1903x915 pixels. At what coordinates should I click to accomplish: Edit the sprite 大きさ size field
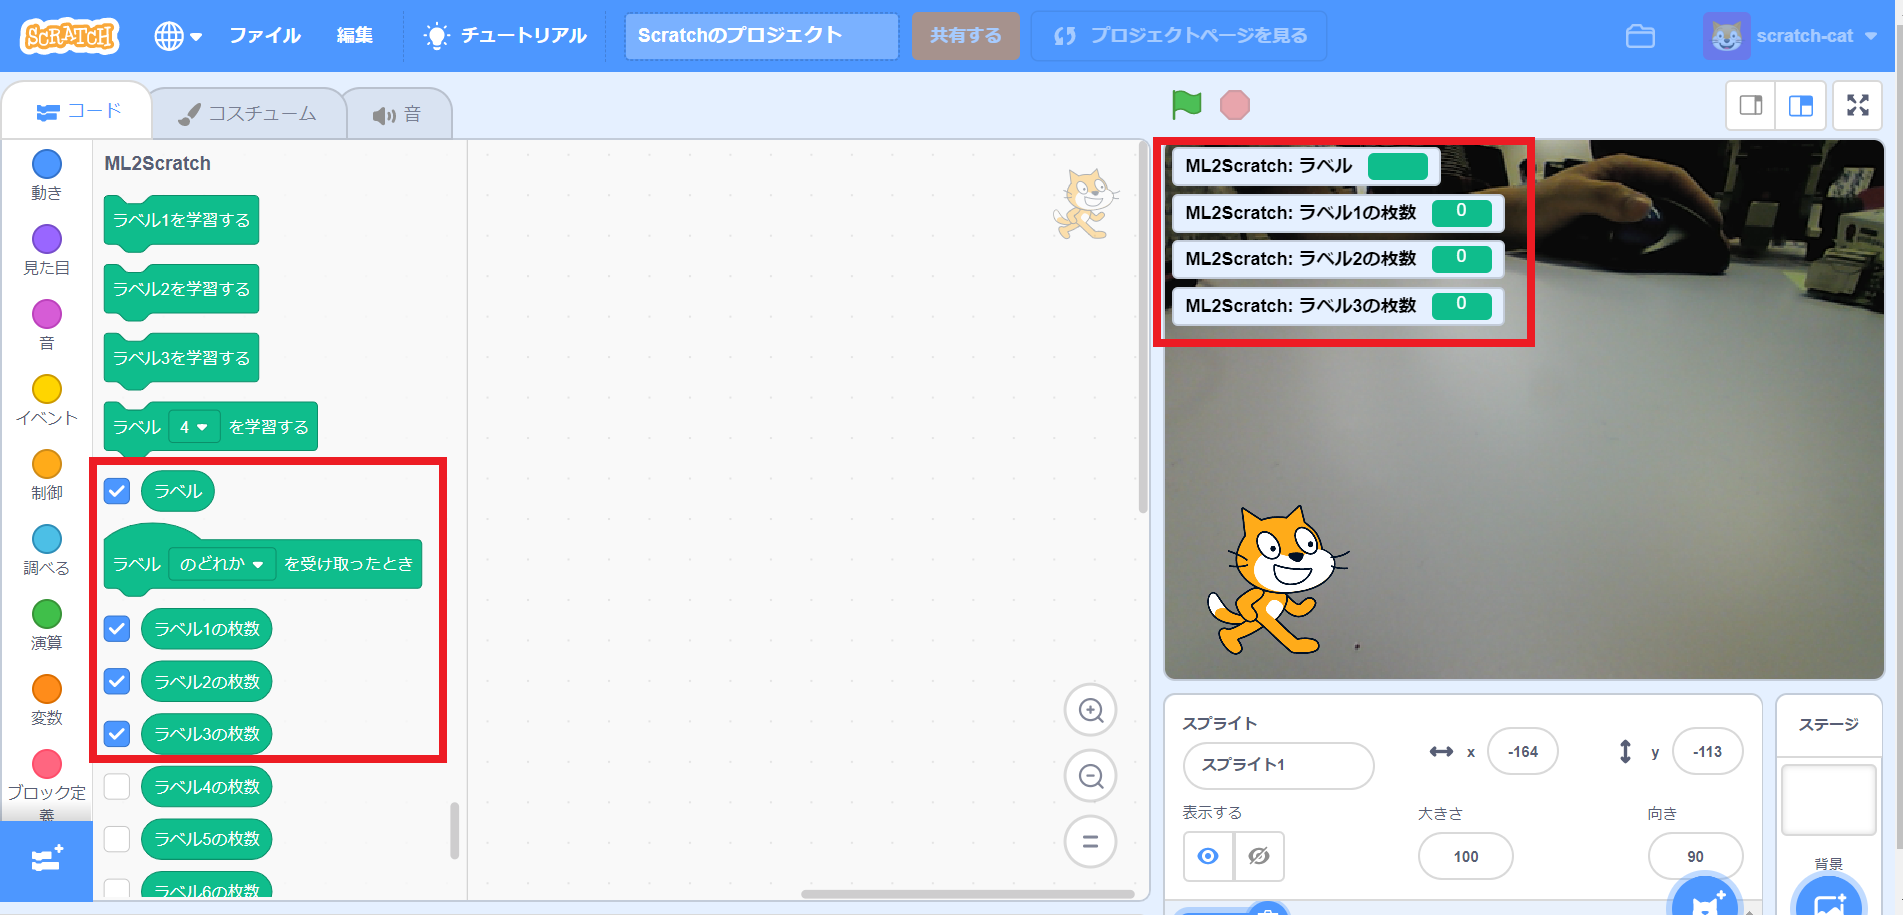click(1466, 856)
